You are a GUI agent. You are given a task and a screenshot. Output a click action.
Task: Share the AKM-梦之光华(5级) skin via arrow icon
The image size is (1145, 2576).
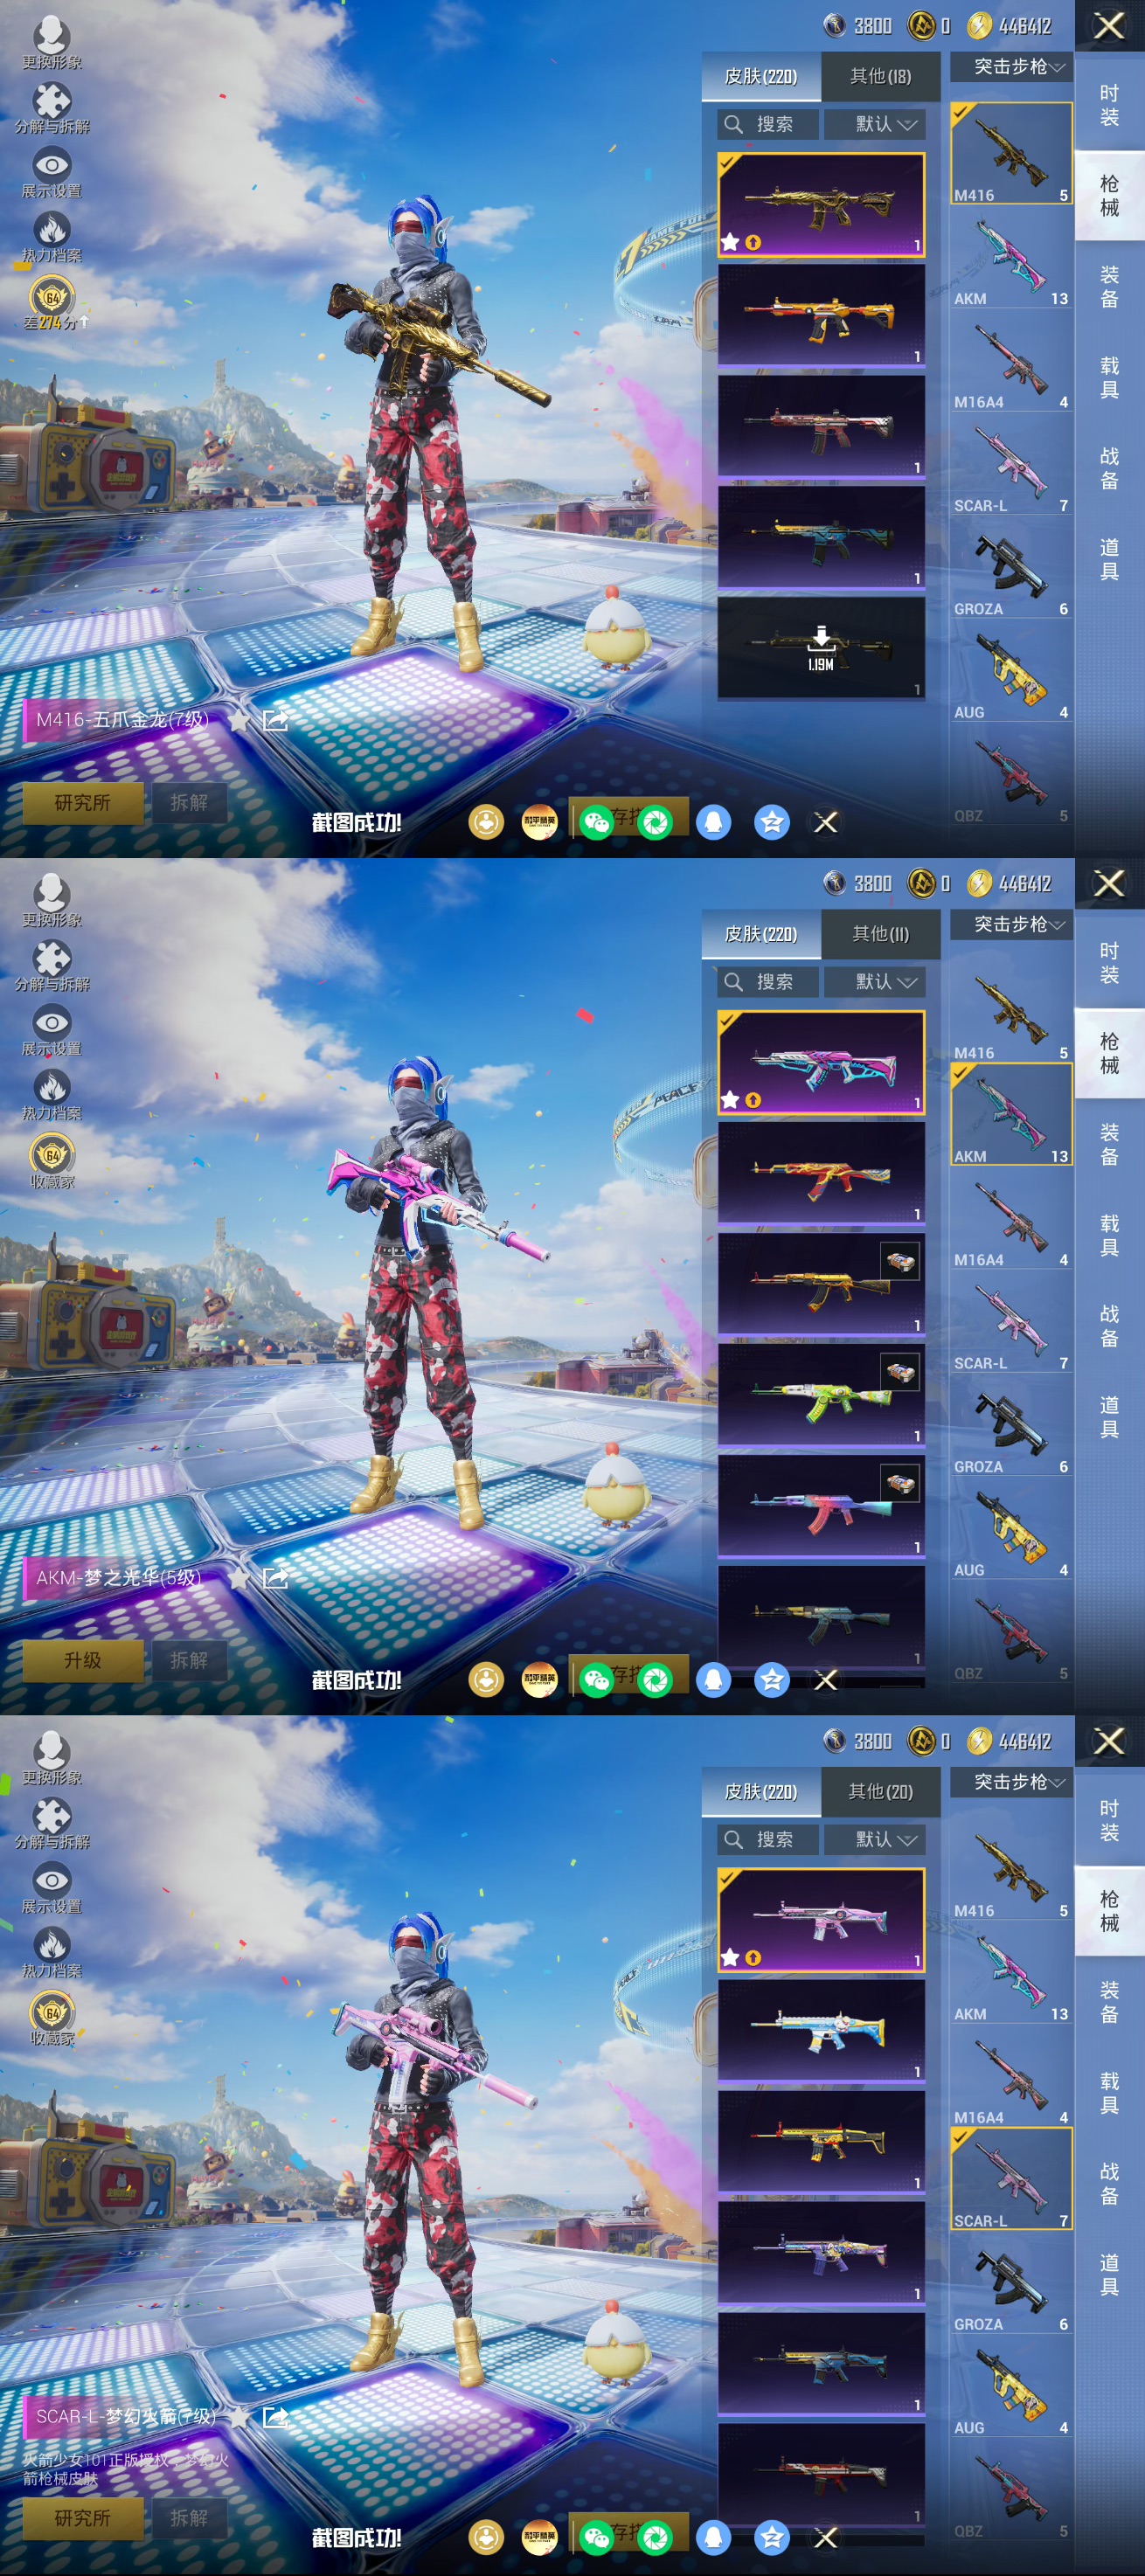275,1578
